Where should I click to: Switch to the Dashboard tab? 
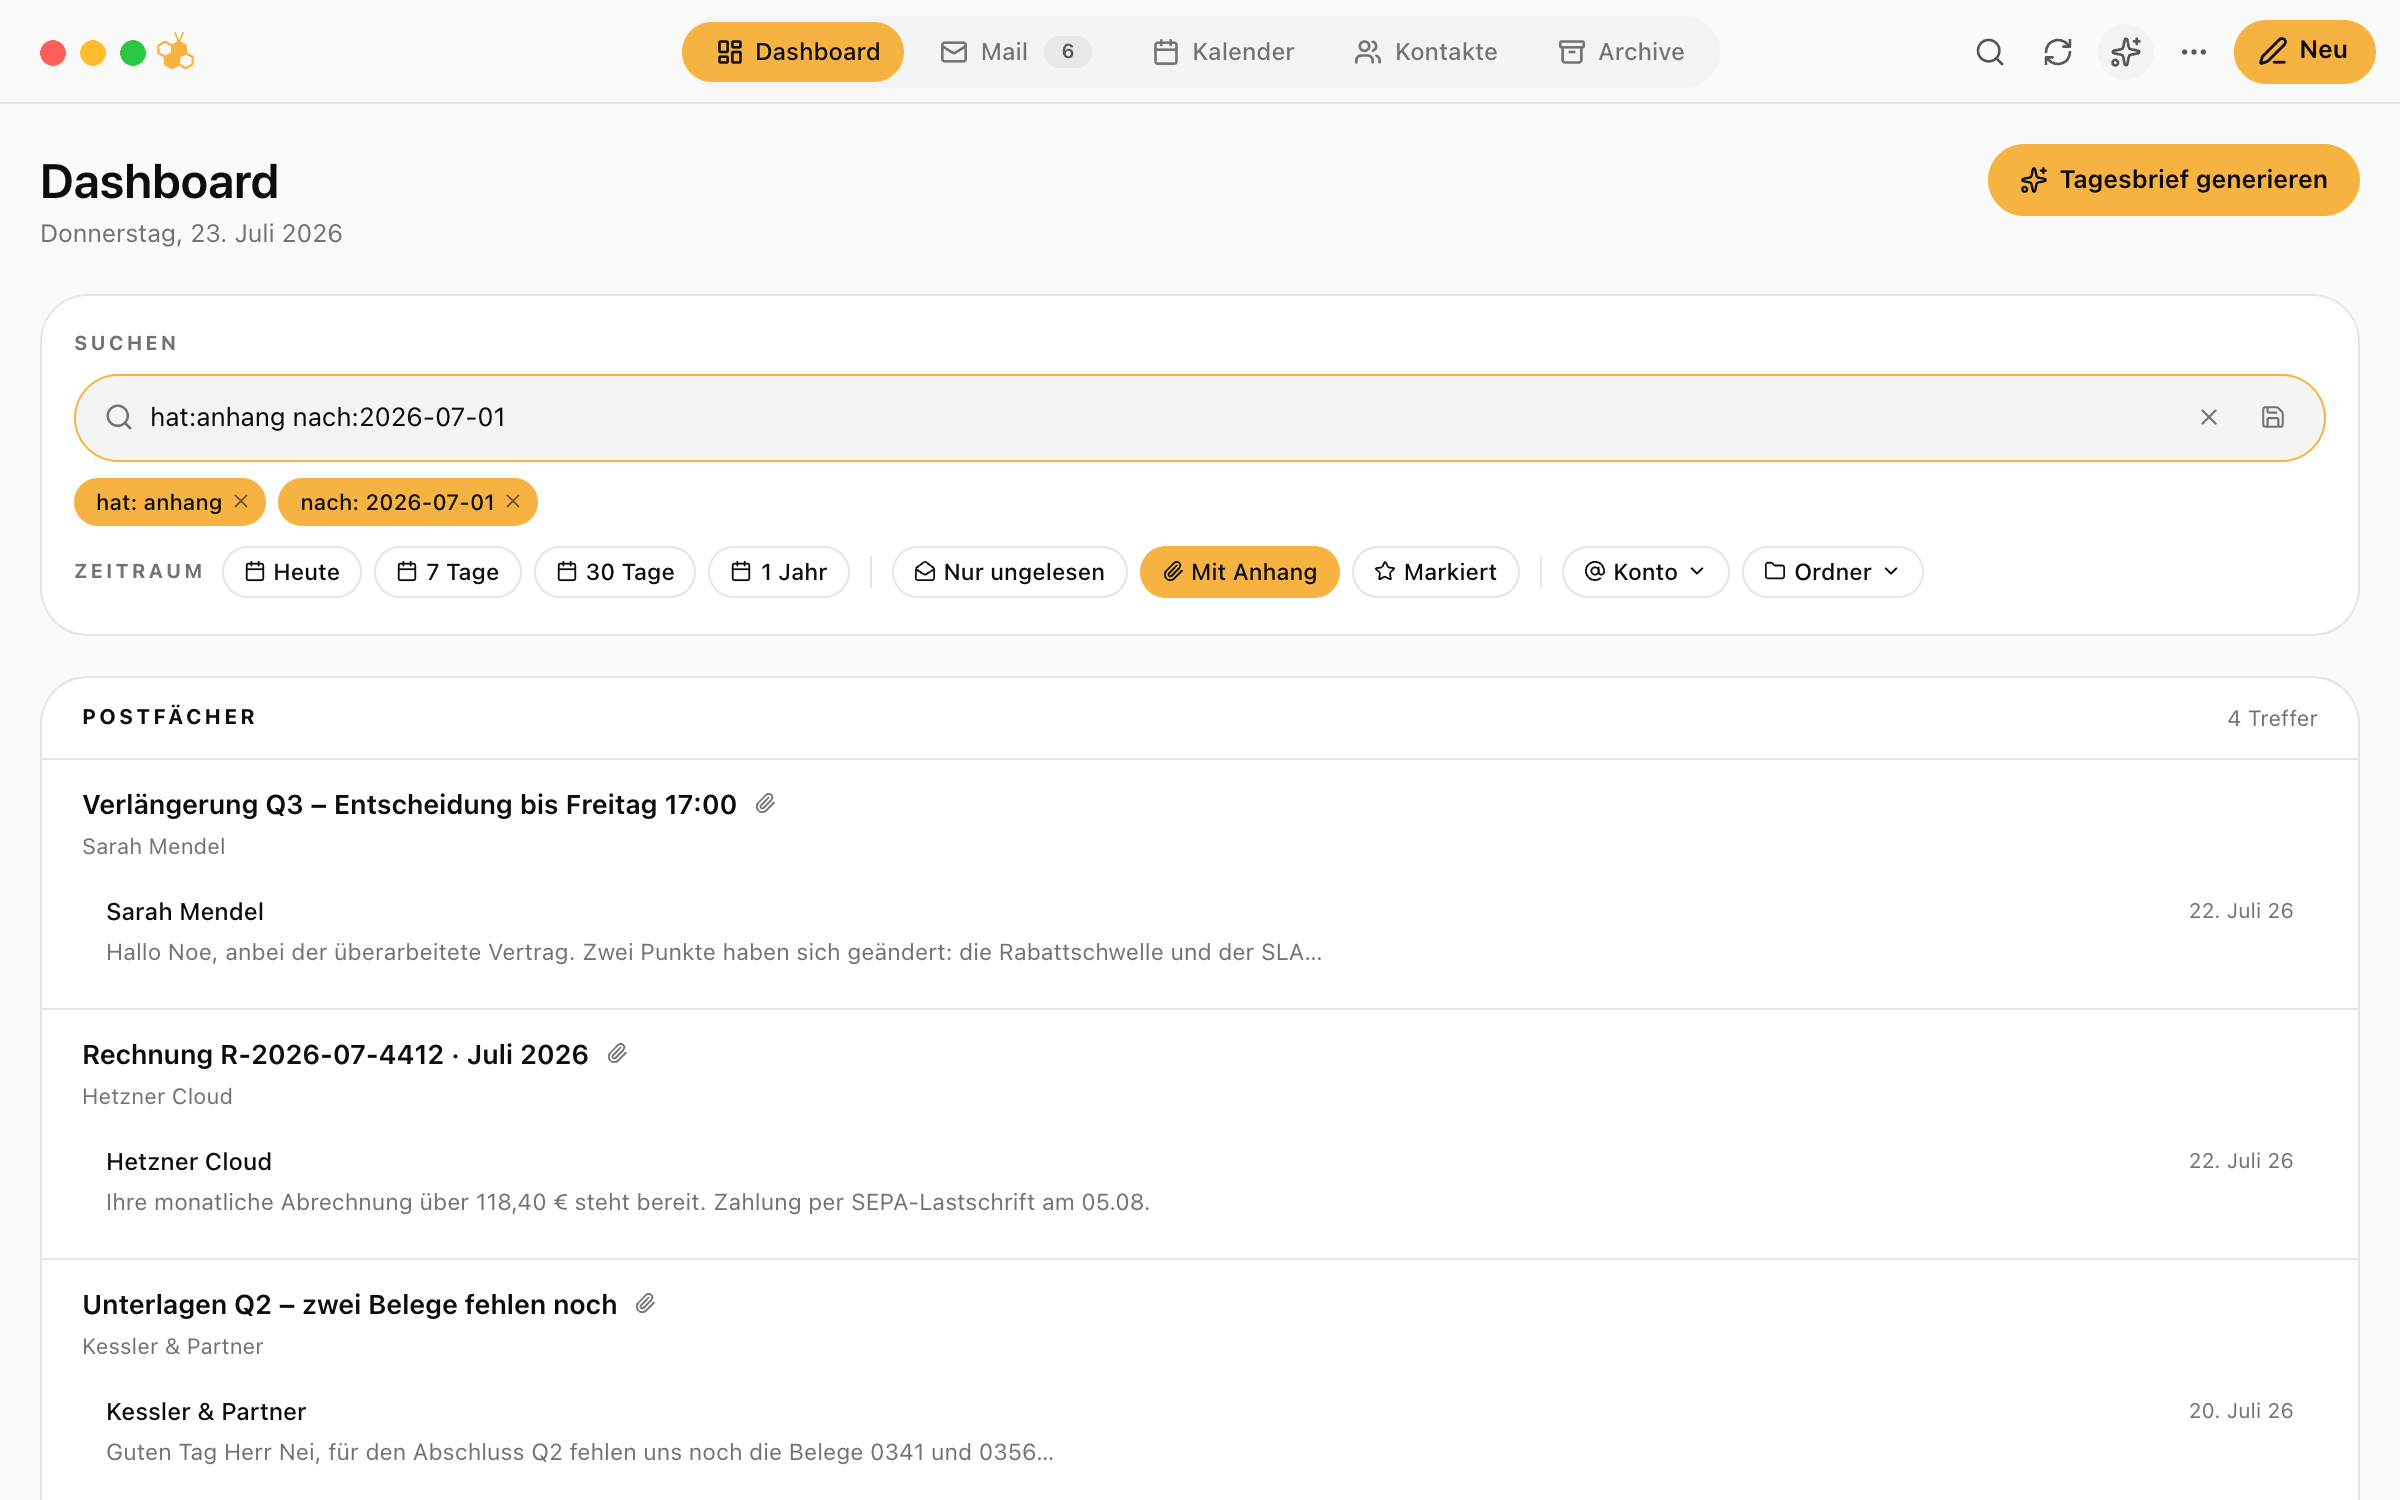[x=793, y=52]
